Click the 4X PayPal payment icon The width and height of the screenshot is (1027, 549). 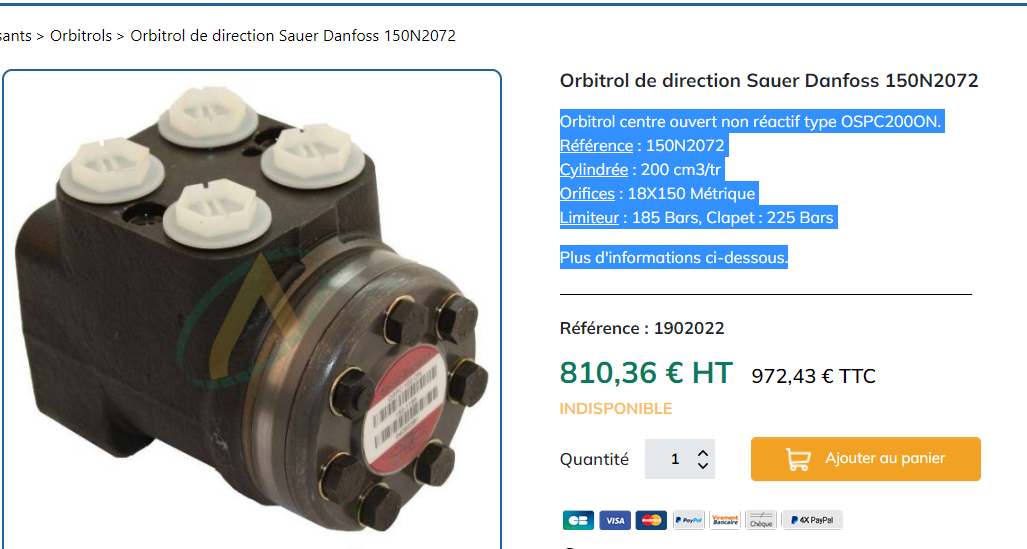(812, 520)
